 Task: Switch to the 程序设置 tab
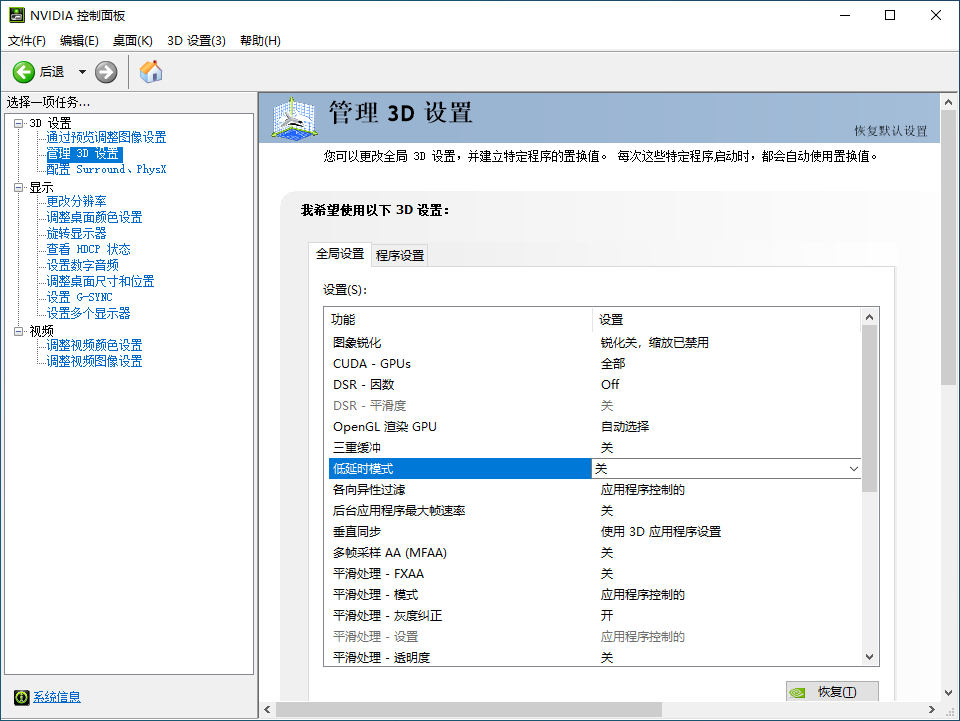click(399, 255)
